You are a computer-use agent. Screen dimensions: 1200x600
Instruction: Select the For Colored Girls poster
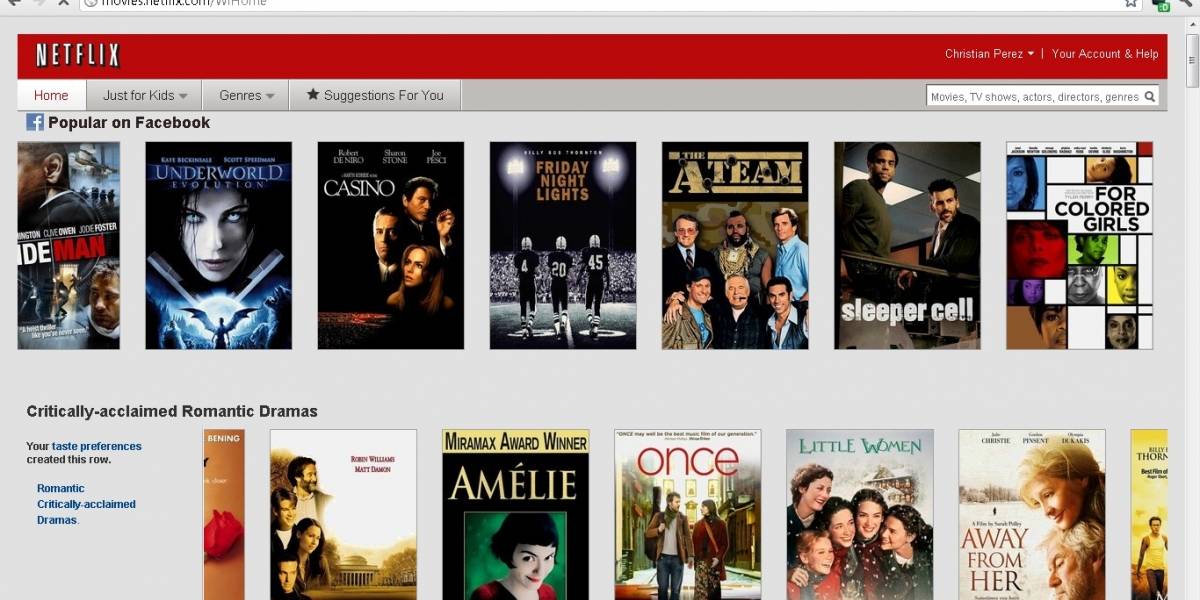(x=1079, y=245)
